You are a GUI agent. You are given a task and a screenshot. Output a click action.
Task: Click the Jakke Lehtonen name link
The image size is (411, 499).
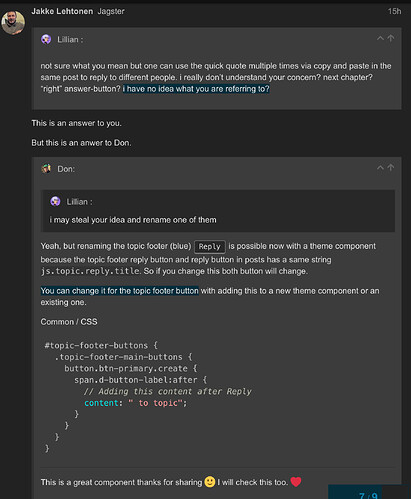click(62, 11)
